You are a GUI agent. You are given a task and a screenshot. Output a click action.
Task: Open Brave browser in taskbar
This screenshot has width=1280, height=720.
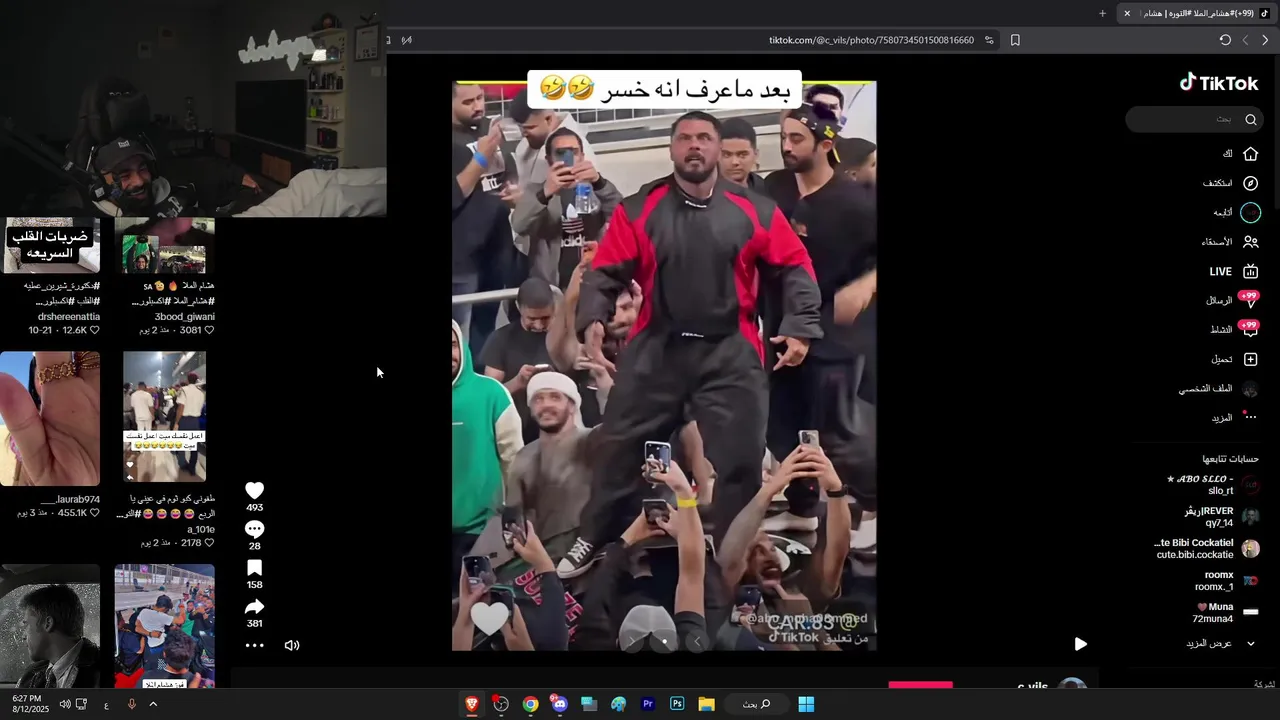tap(471, 704)
